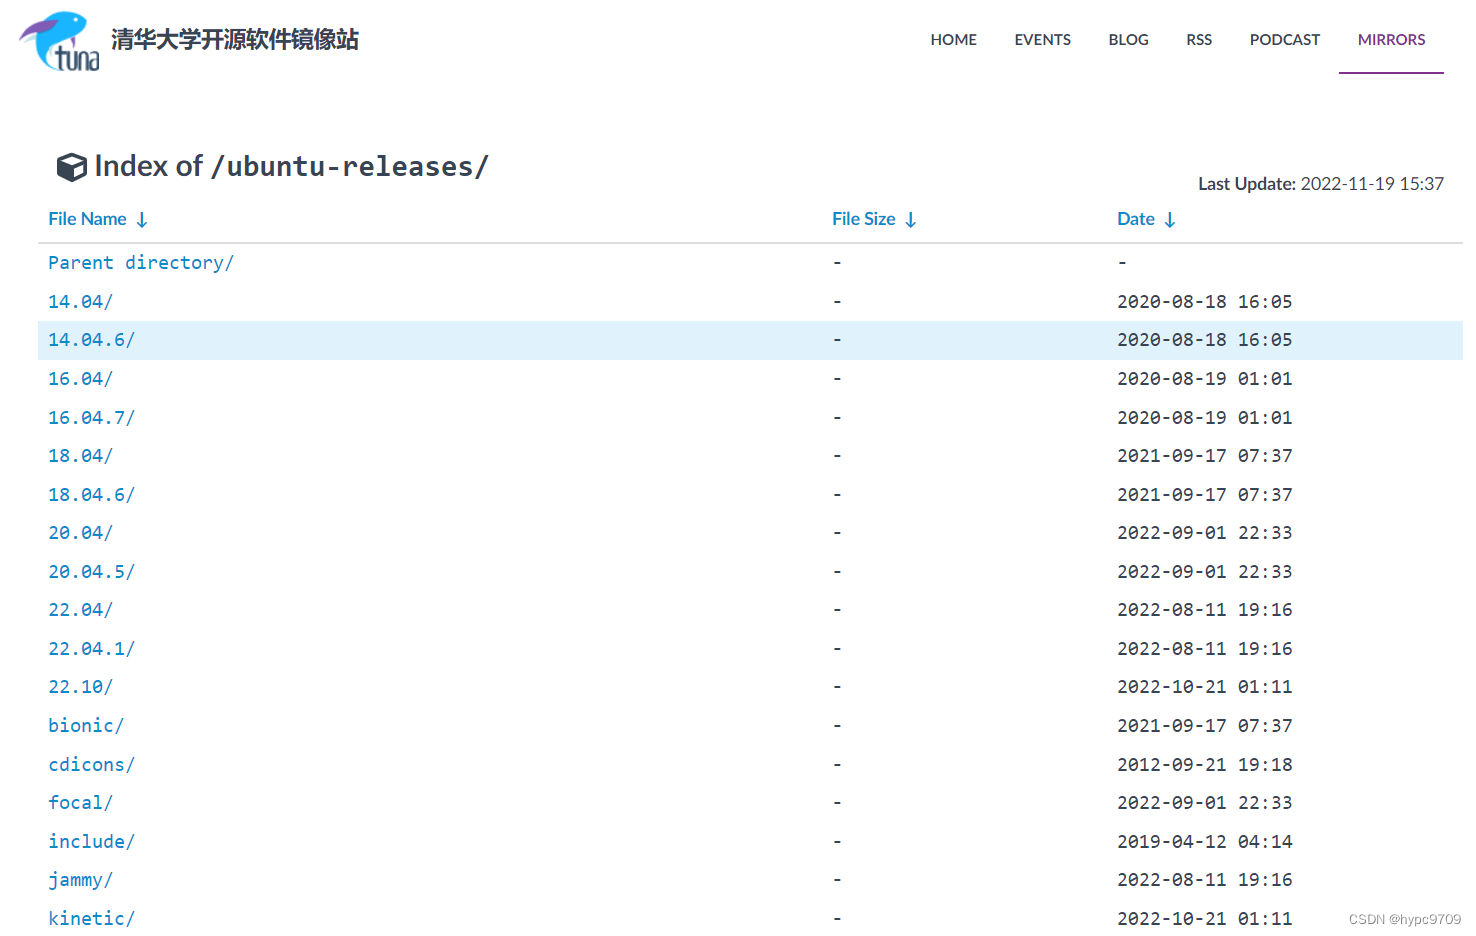This screenshot has height=936, width=1476.
Task: Open the 22.04/ release folder
Action: [80, 610]
